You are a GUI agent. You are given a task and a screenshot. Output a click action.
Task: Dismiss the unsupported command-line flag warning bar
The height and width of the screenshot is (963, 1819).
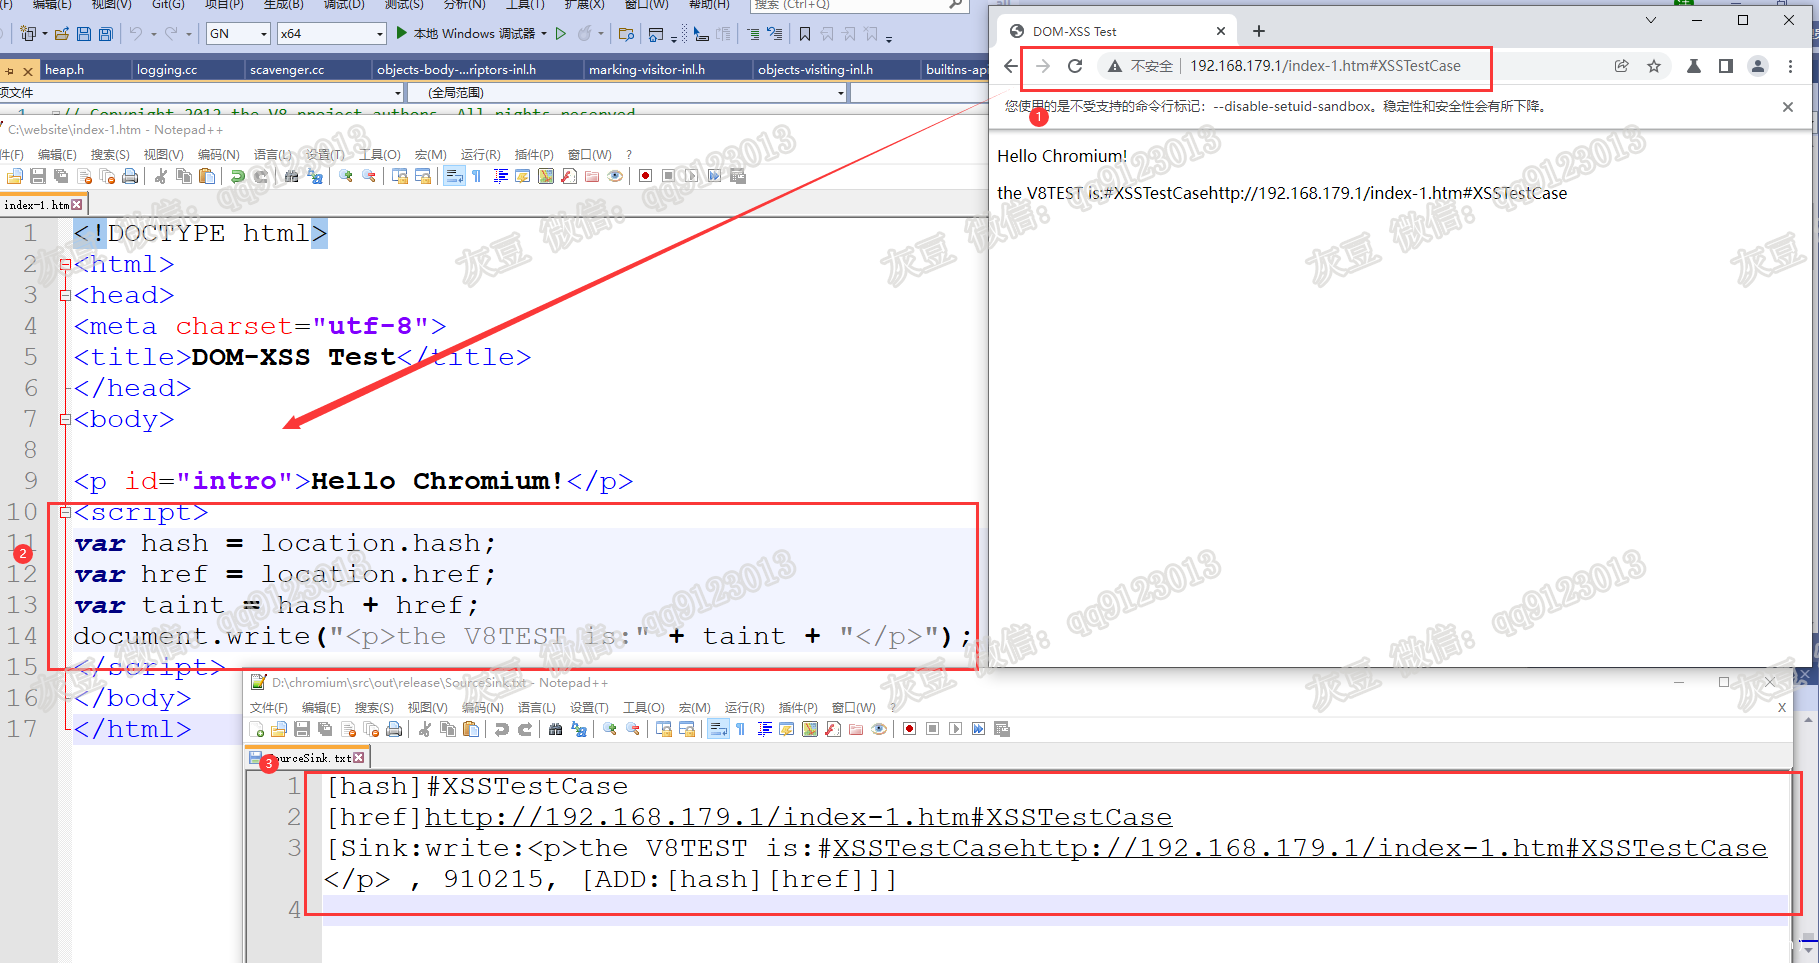[1788, 107]
